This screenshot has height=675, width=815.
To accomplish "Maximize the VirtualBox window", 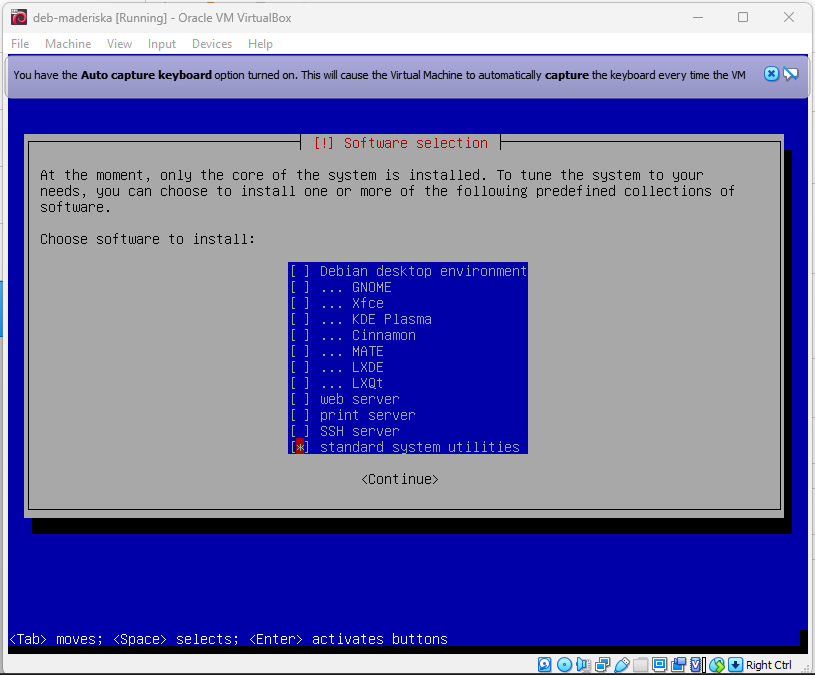I will coord(743,17).
